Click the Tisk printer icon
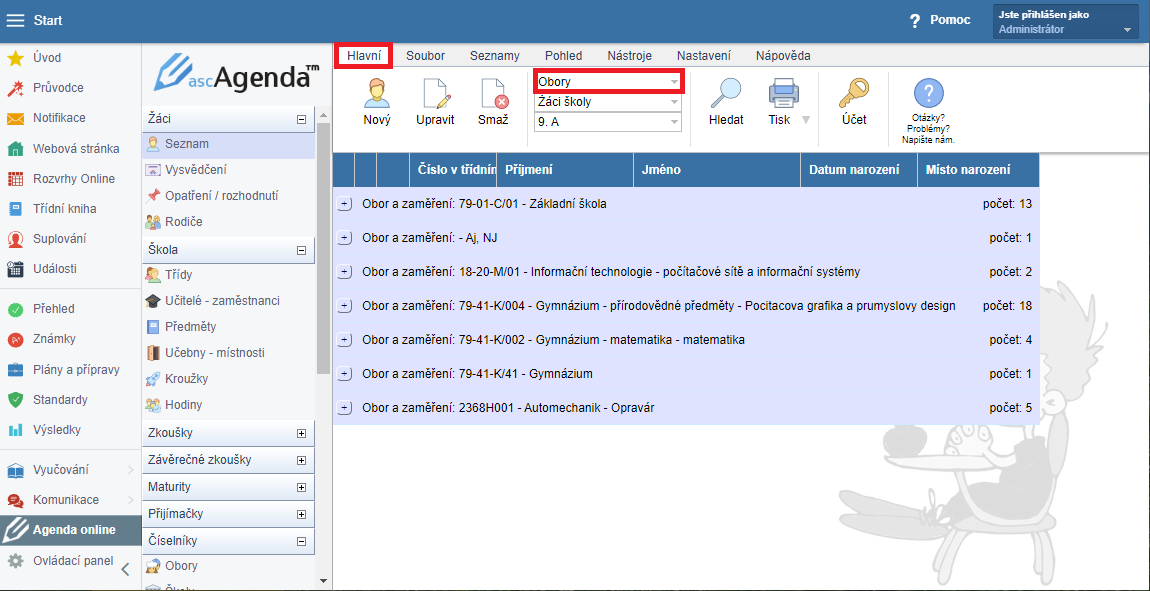This screenshot has width=1150, height=591. (x=782, y=93)
